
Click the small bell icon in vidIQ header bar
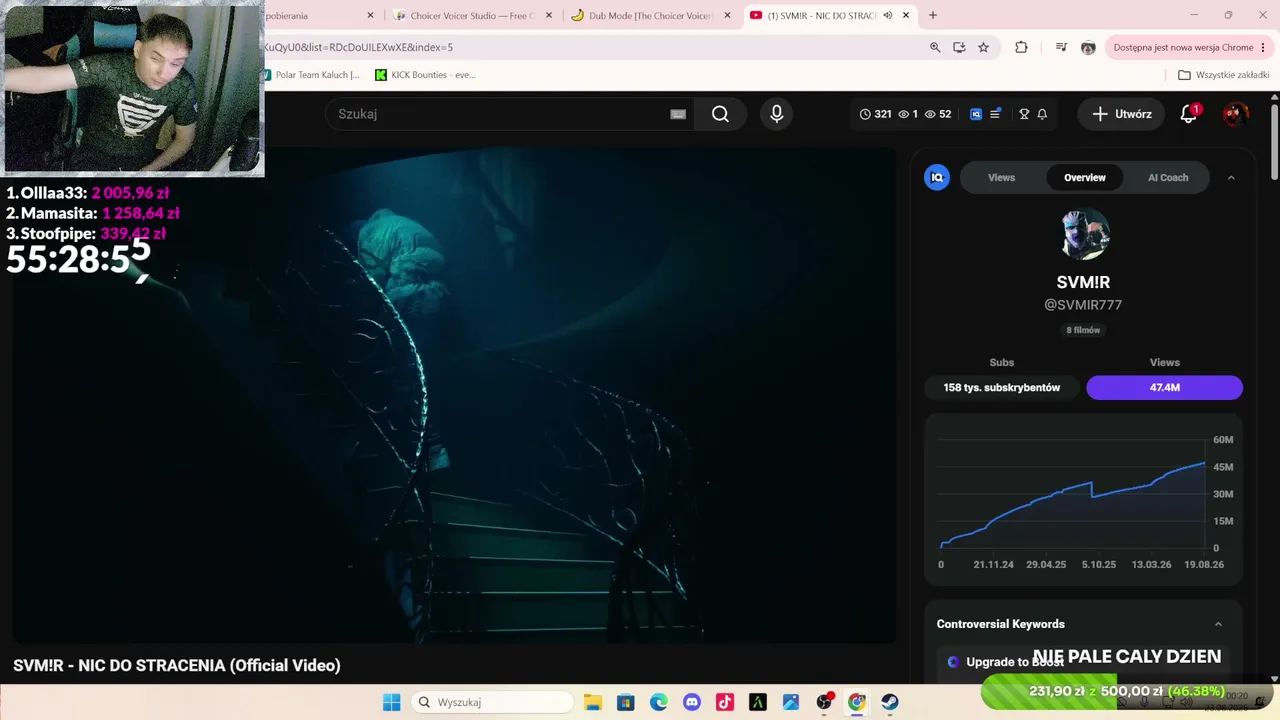click(x=1042, y=114)
